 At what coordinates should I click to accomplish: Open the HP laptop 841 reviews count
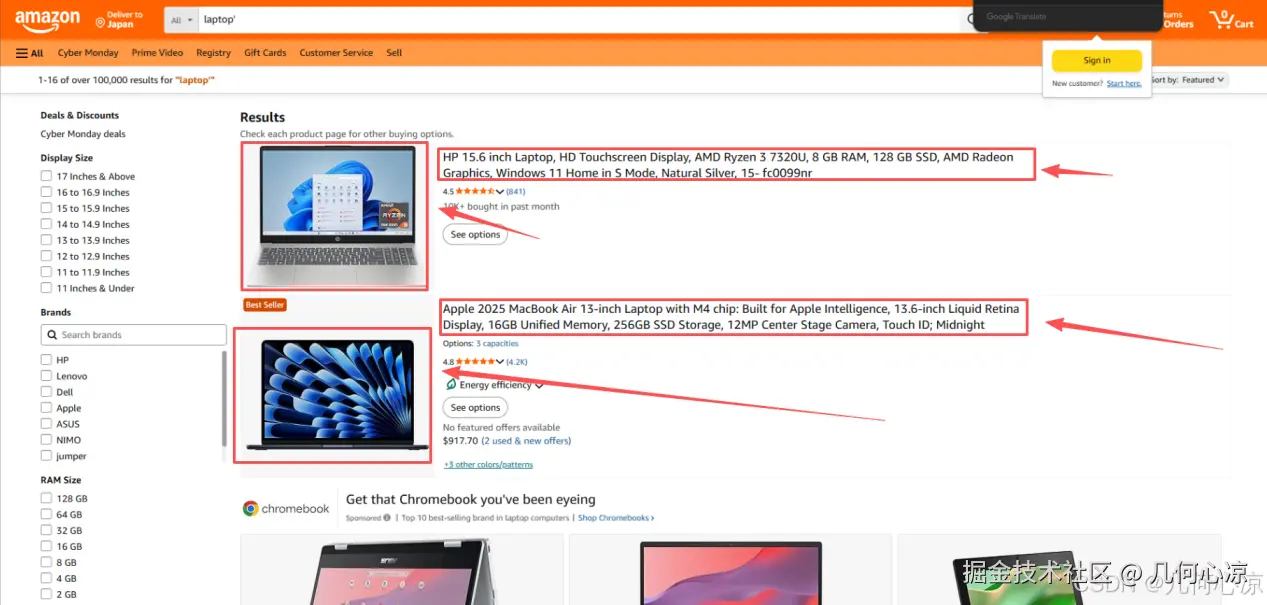[516, 191]
